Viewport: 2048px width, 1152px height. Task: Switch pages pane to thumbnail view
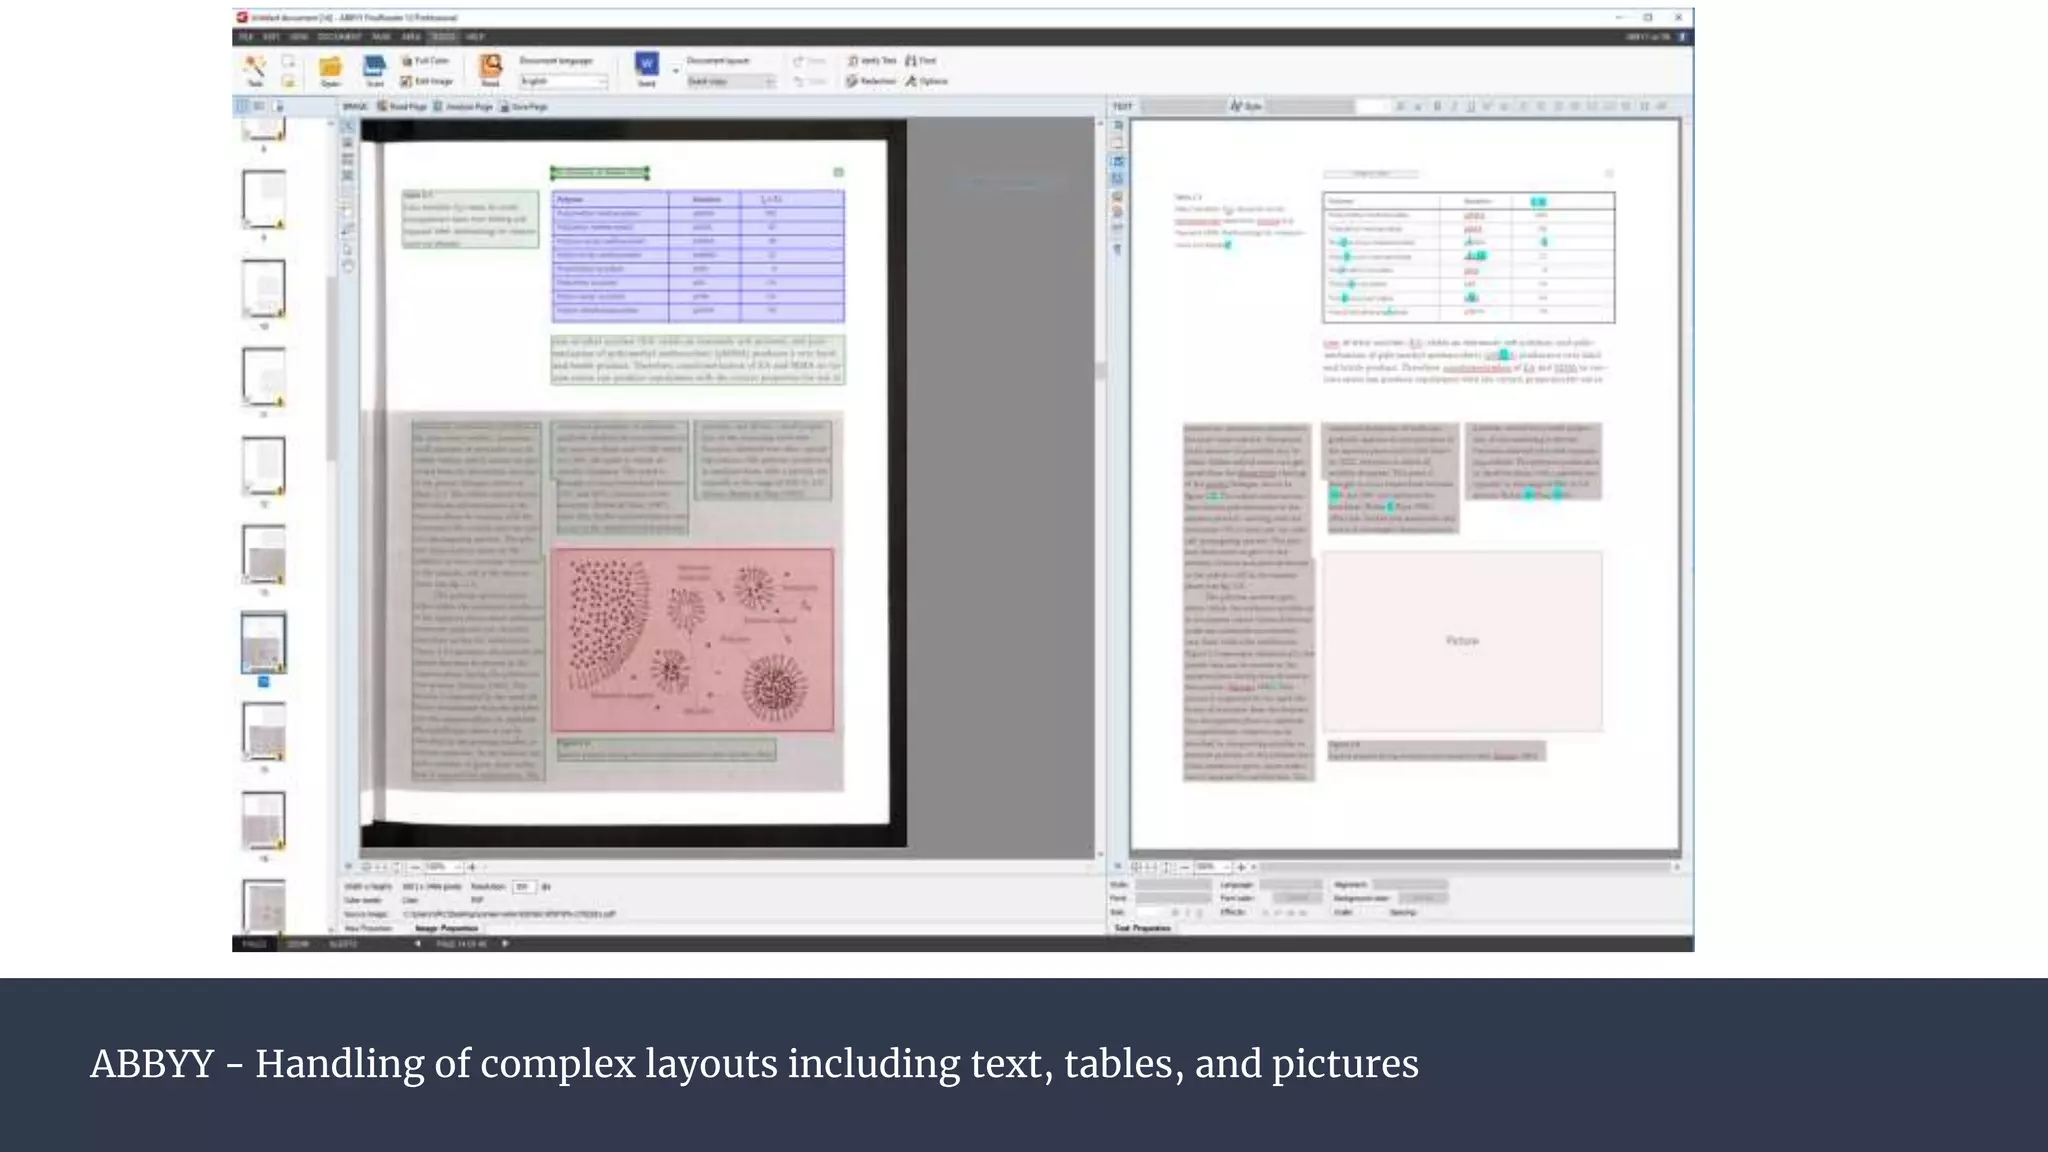click(x=242, y=106)
